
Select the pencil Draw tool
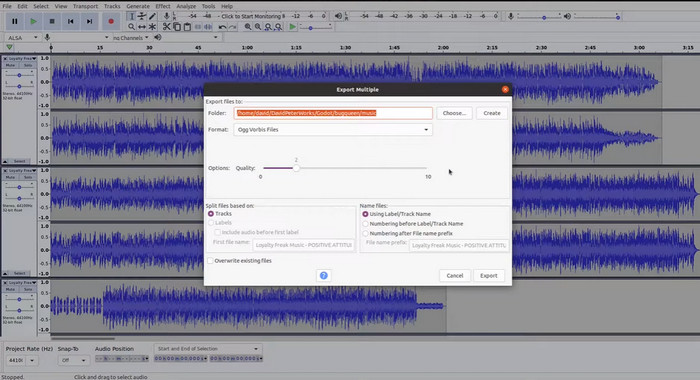point(152,16)
